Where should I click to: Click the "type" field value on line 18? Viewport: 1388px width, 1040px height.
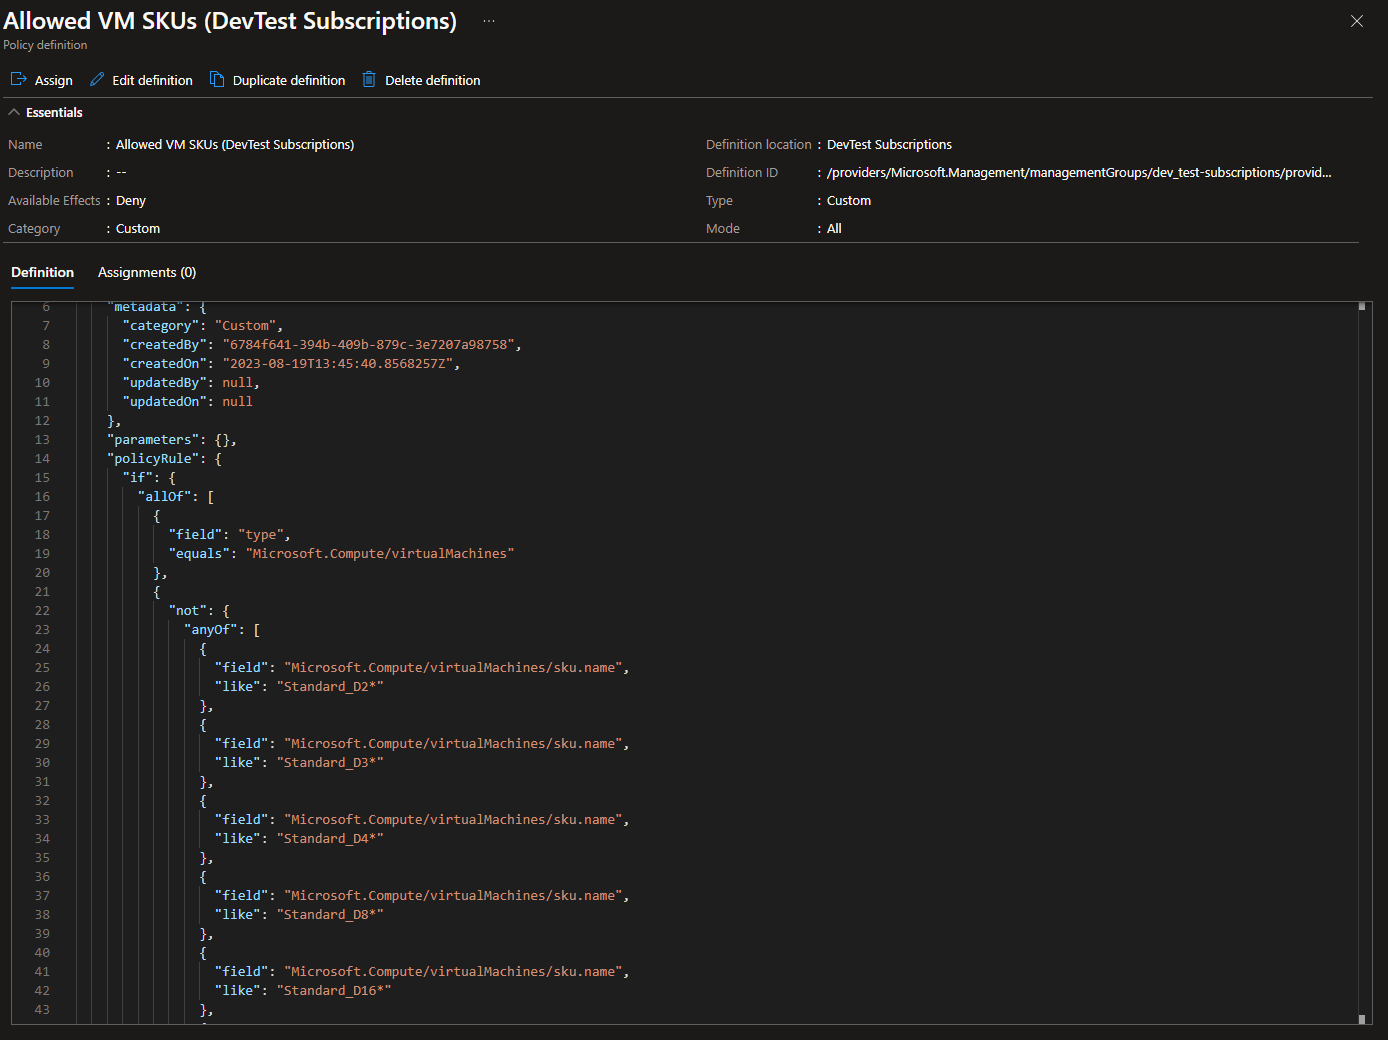(x=261, y=534)
